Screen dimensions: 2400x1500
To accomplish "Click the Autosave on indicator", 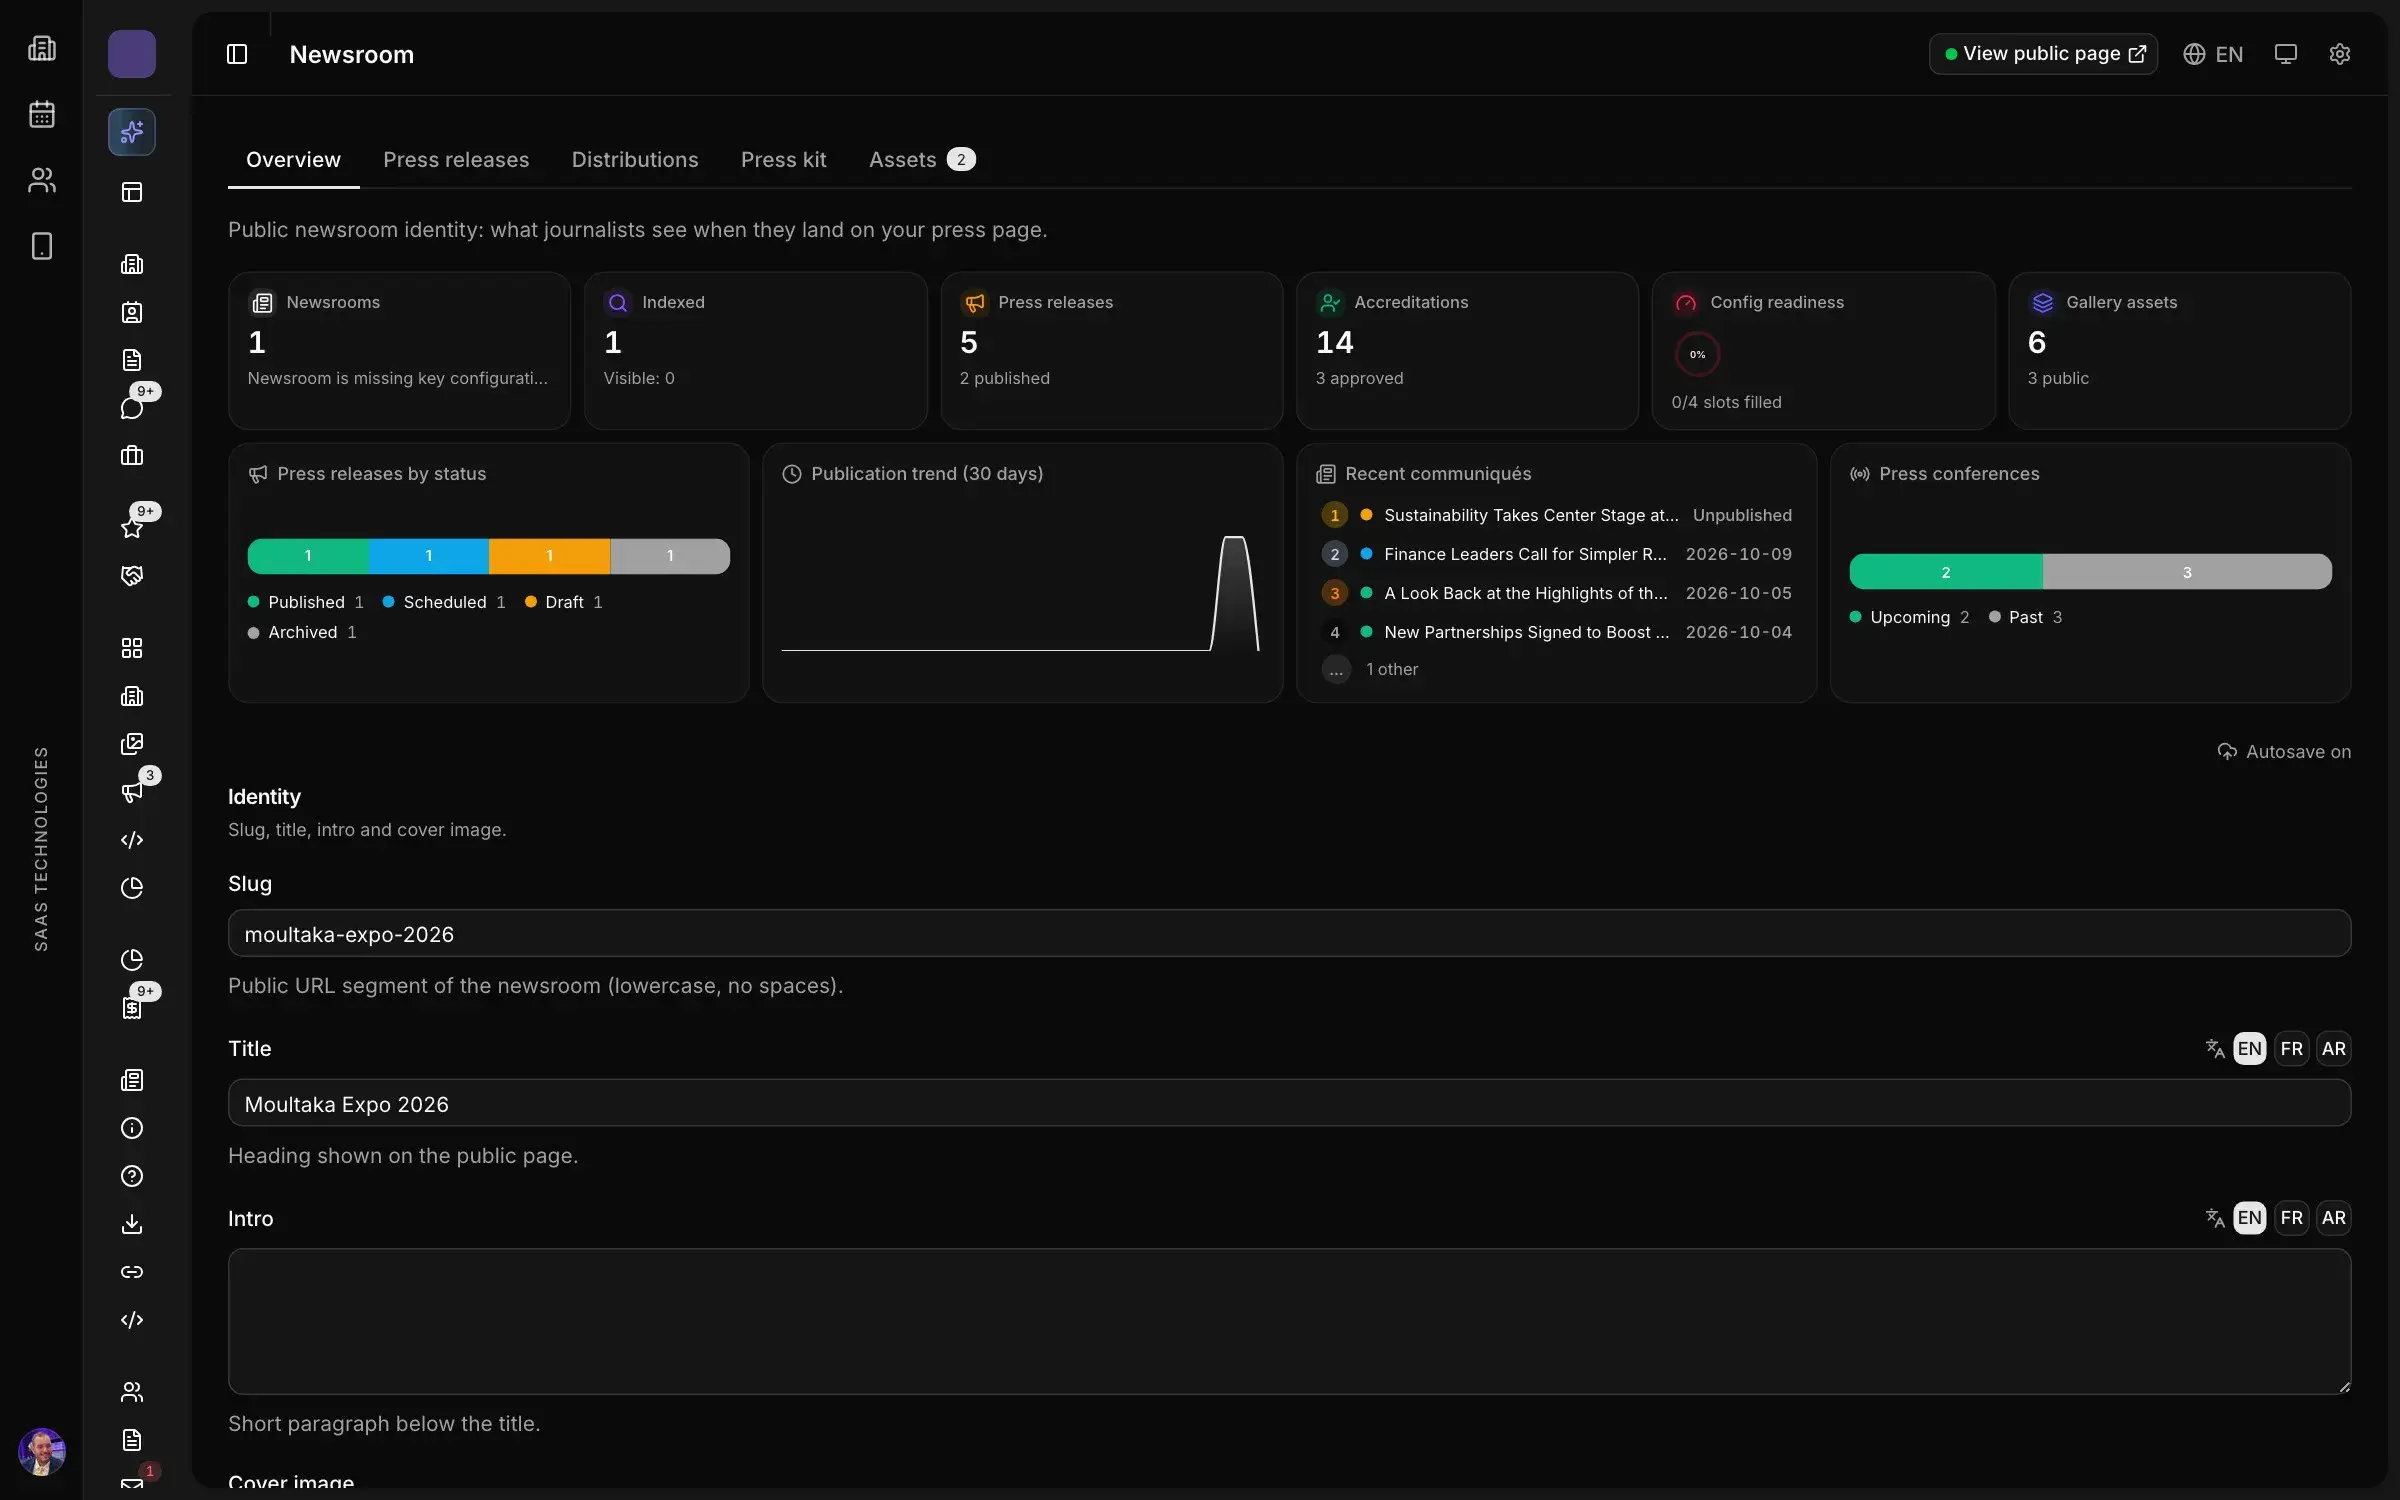I will 2284,752.
